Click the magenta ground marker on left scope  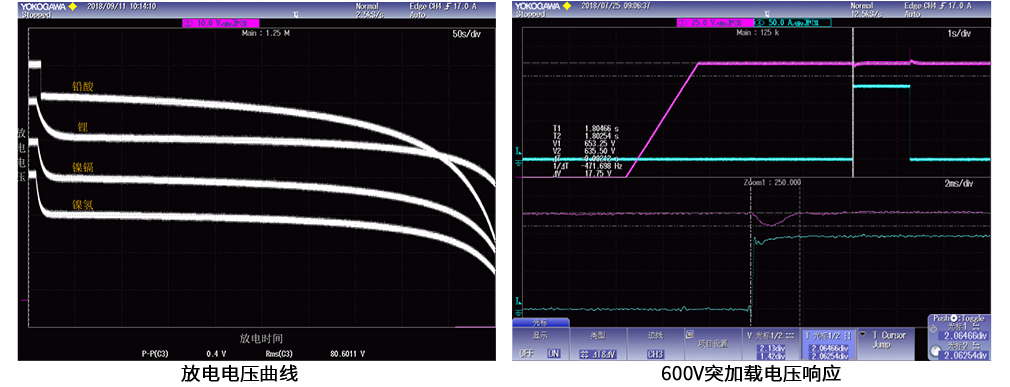click(25, 299)
